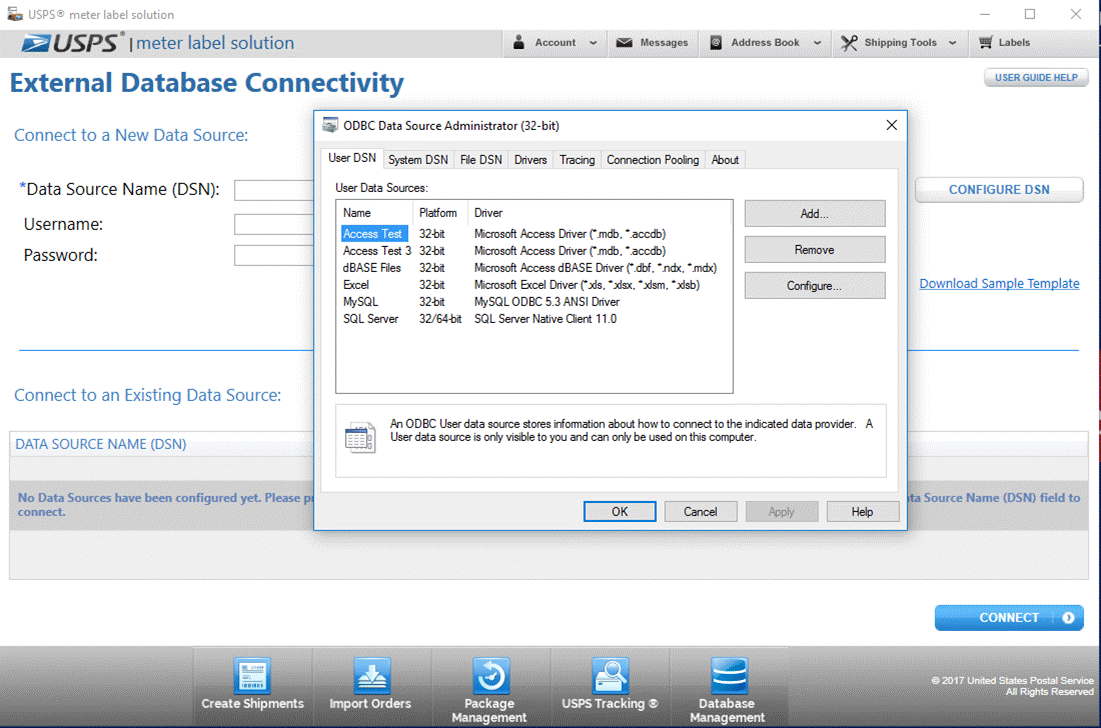This screenshot has width=1101, height=728.
Task: Click the arrow icon on CONNECT button
Action: (1068, 618)
